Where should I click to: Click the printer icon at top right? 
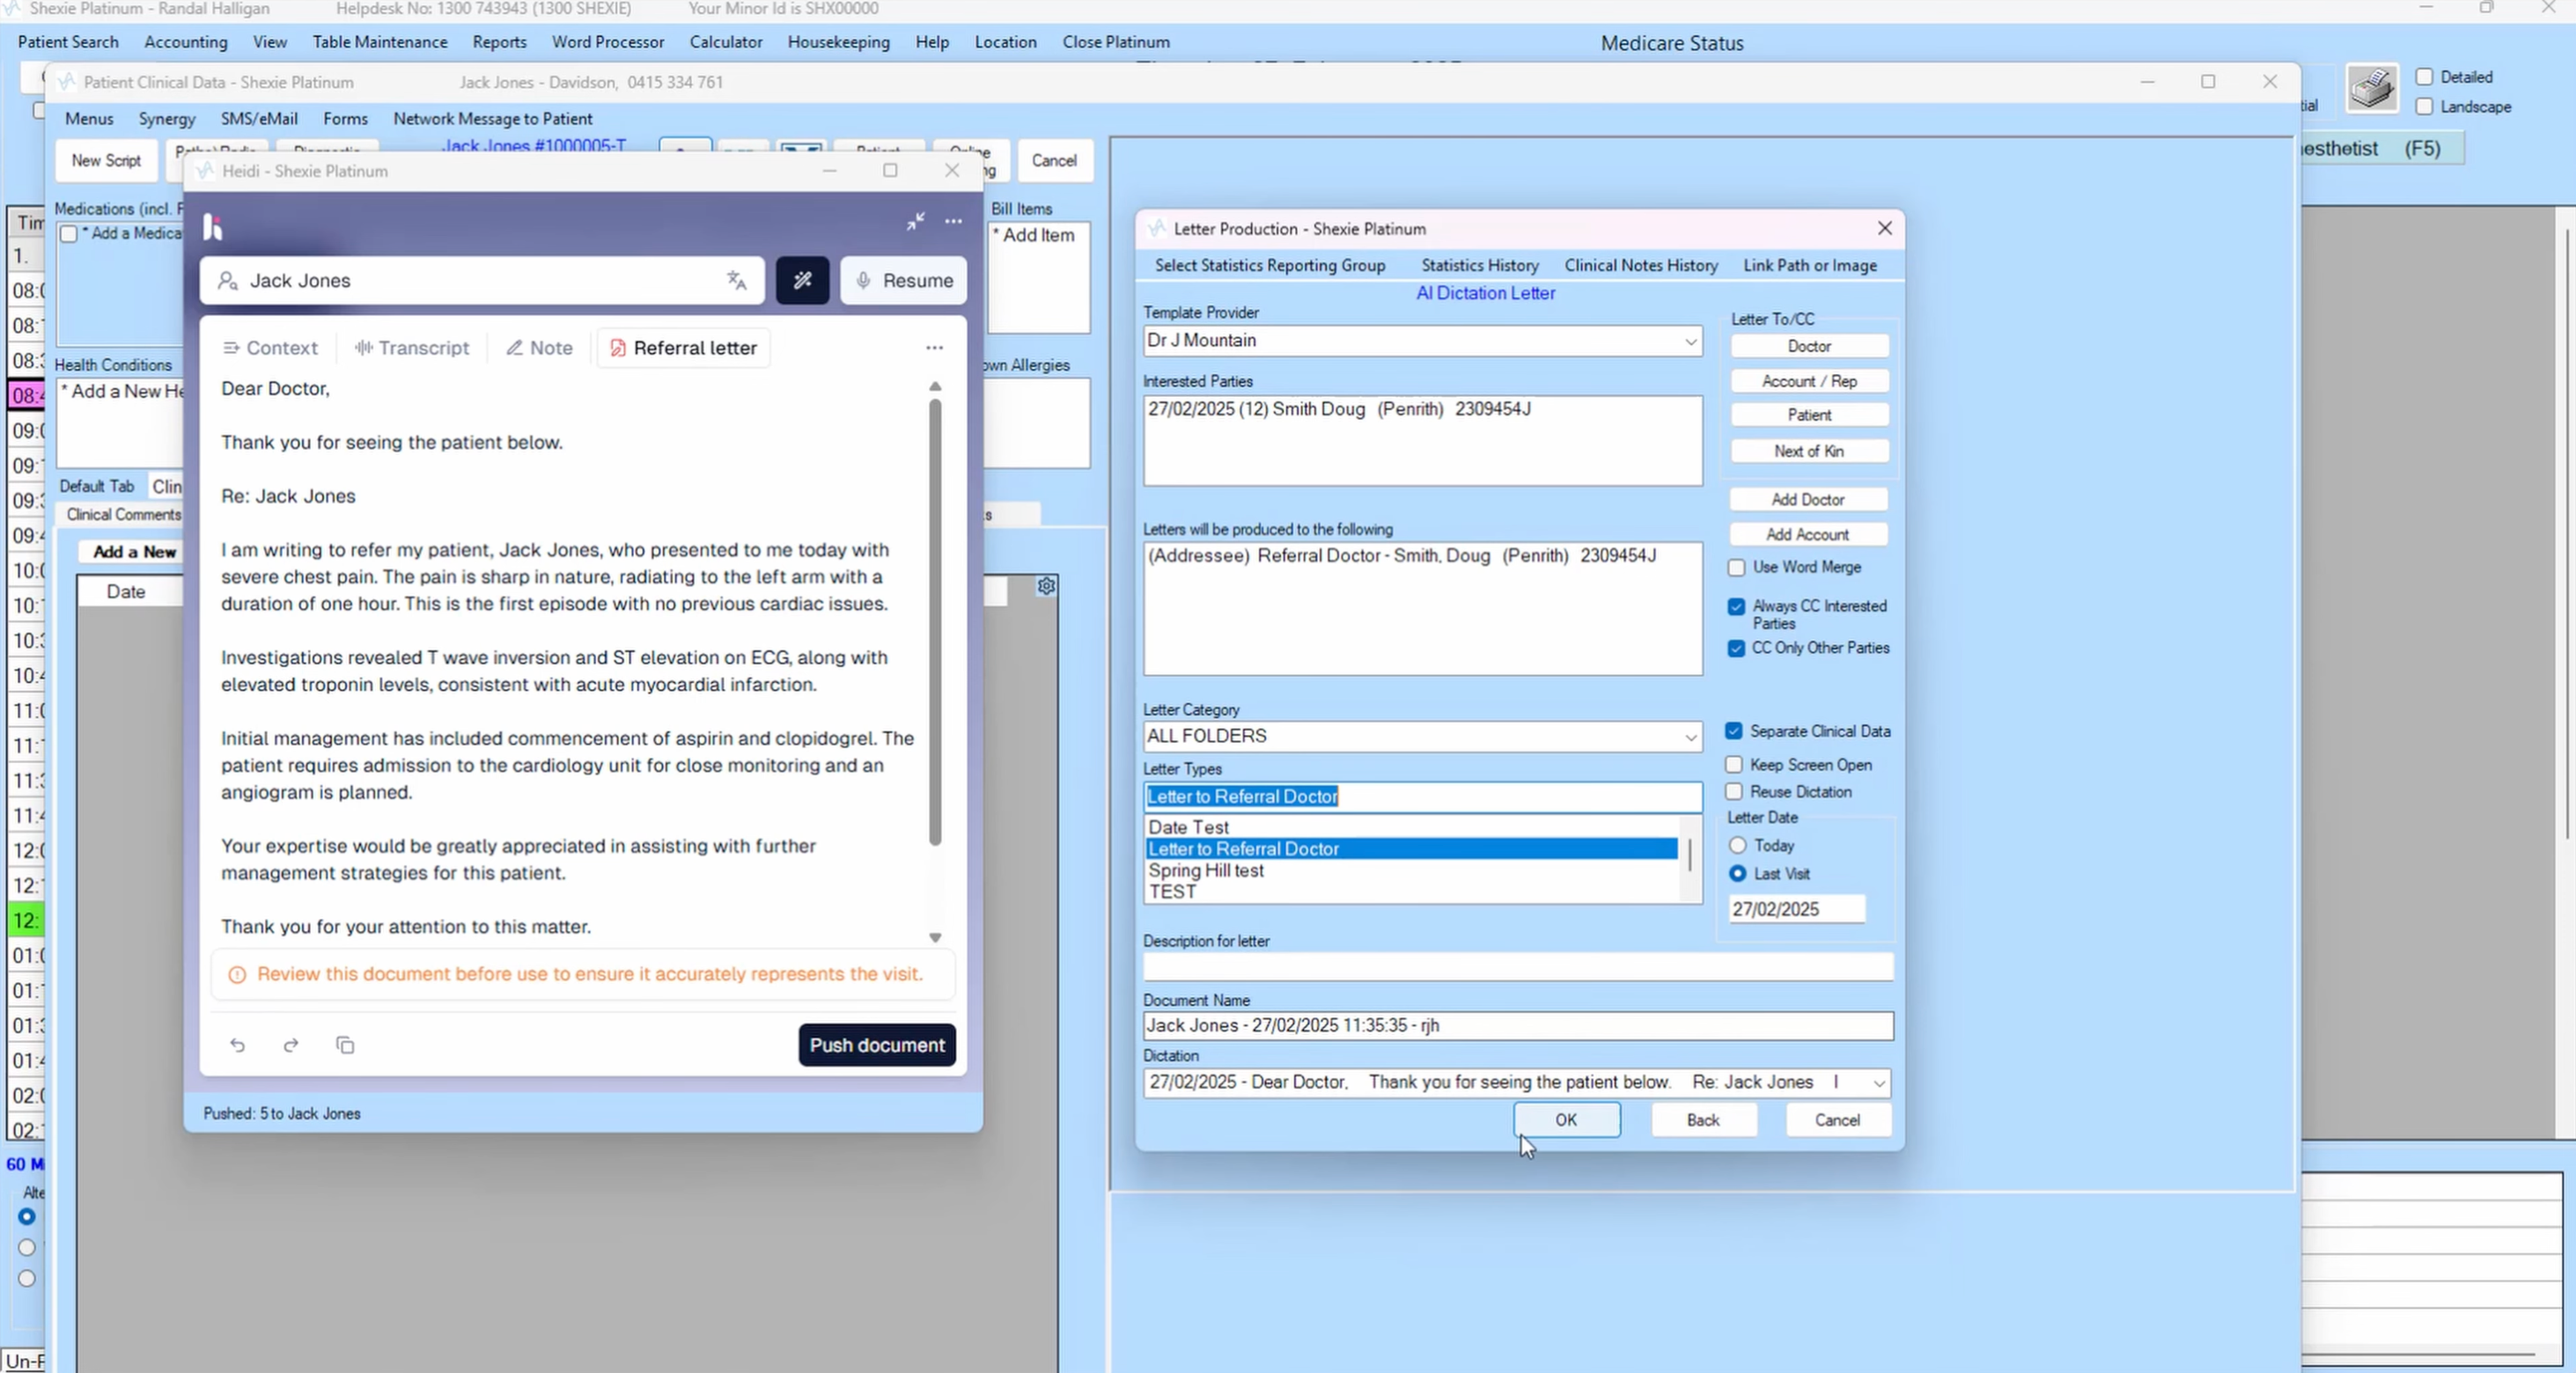point(2372,89)
